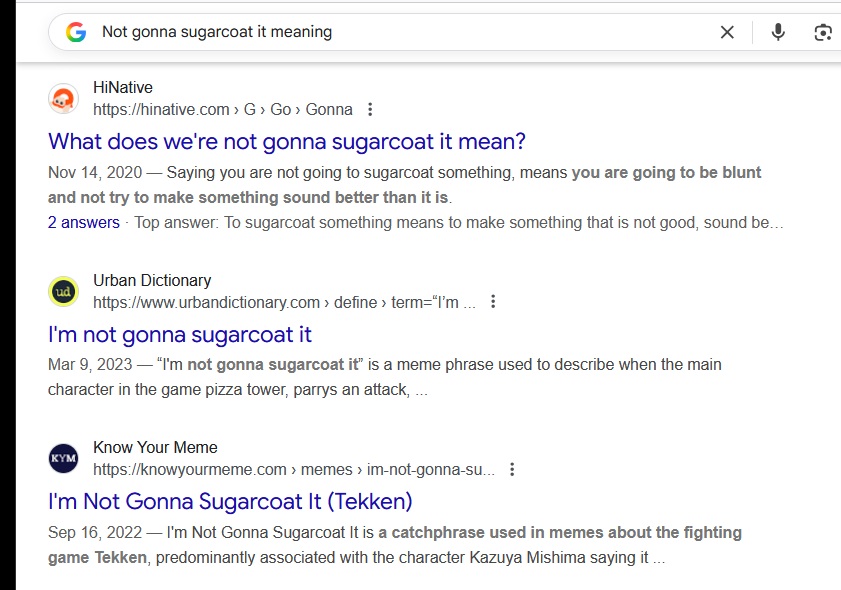Click inside the search query text field

pos(400,33)
